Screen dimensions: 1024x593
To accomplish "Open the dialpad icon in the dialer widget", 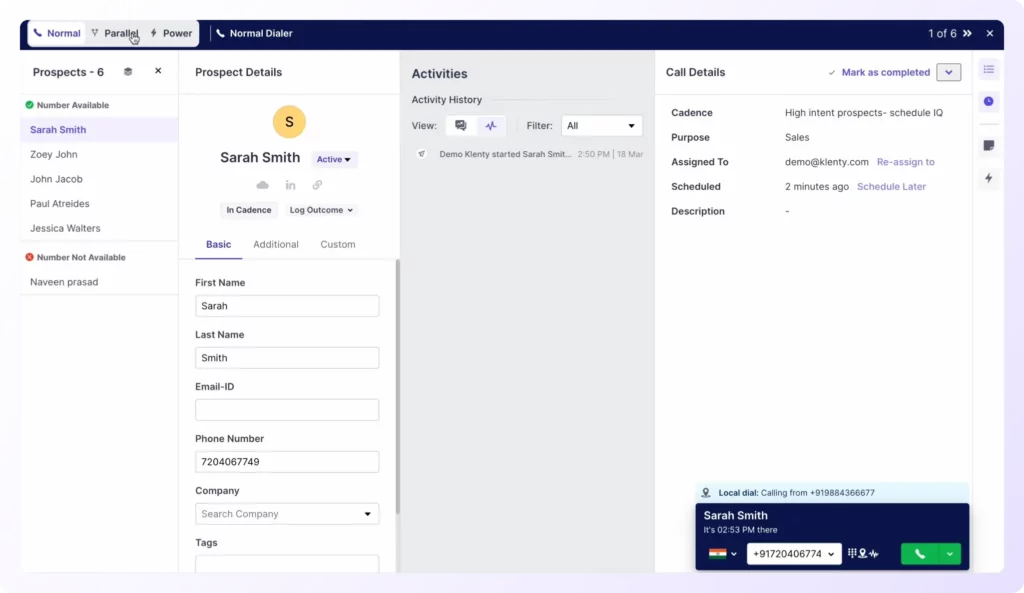I will [x=851, y=553].
